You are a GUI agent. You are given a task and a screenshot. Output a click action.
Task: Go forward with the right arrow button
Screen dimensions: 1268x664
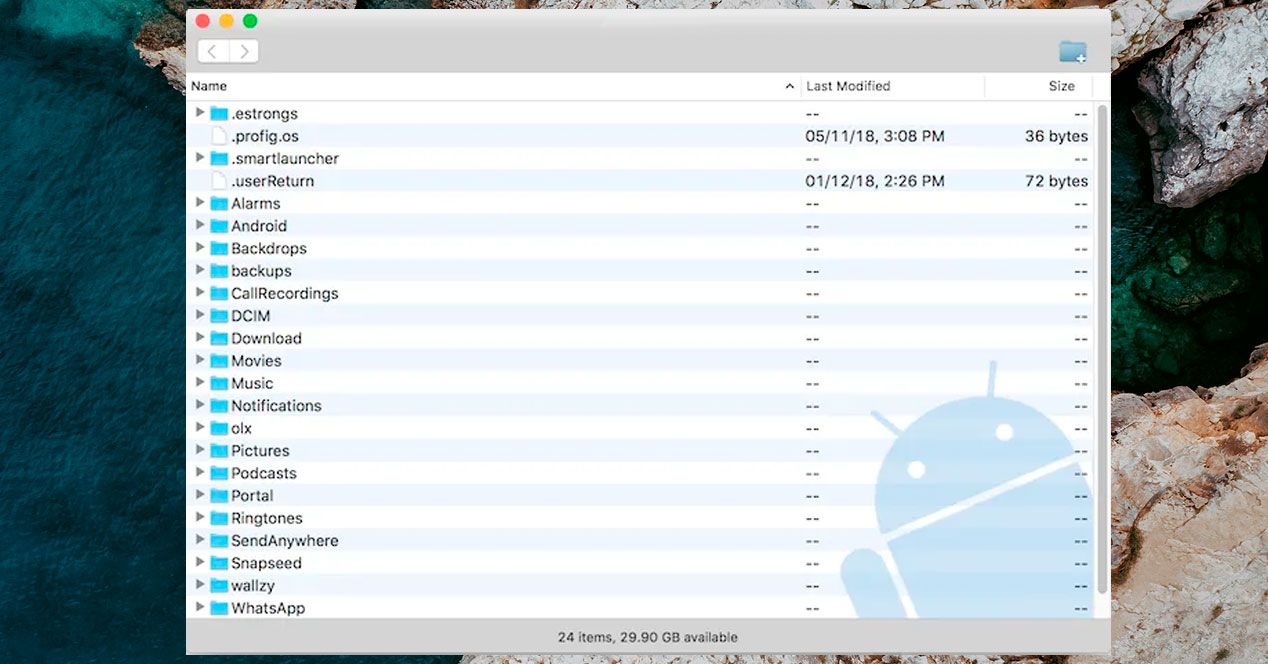(244, 51)
